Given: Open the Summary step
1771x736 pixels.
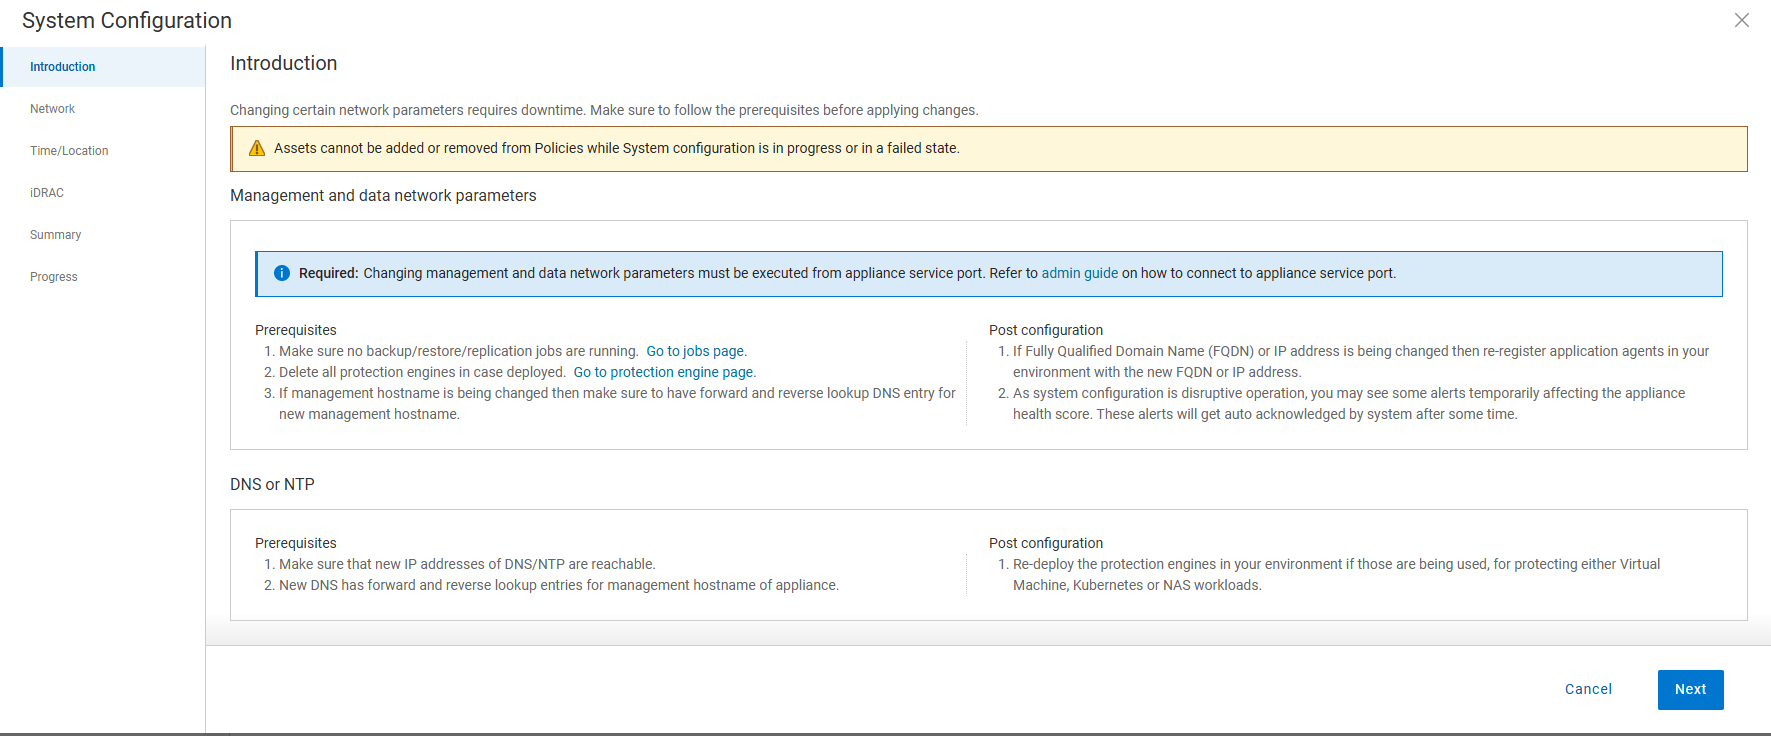Looking at the screenshot, I should [56, 235].
